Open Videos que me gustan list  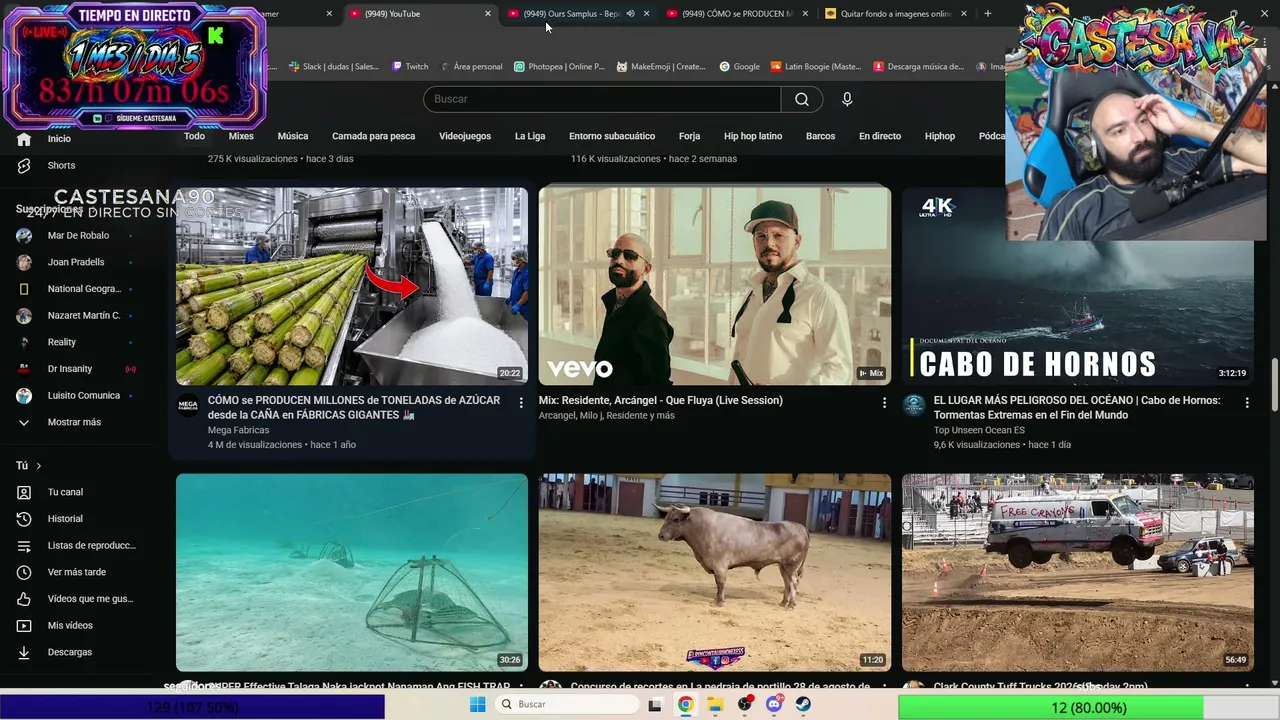[x=90, y=599]
